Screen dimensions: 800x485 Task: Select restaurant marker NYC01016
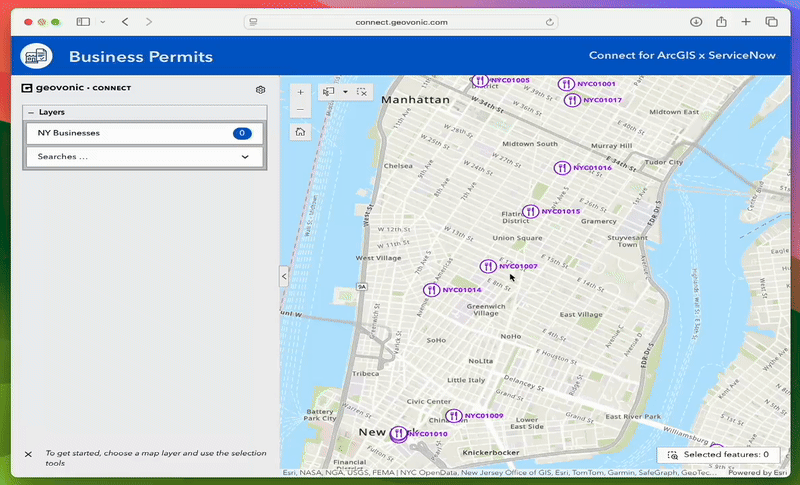pyautogui.click(x=562, y=168)
